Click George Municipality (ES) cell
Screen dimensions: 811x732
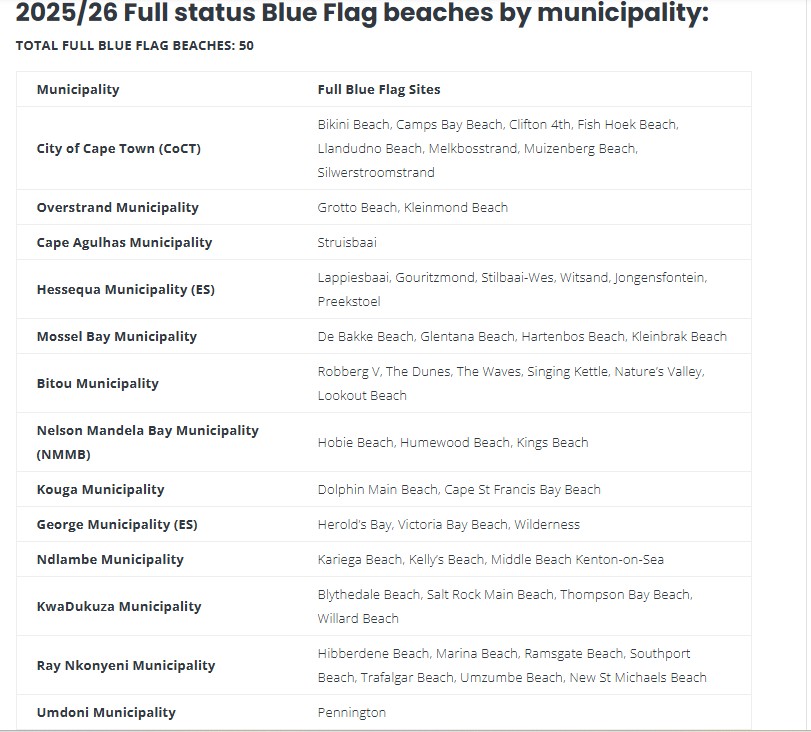tap(117, 525)
